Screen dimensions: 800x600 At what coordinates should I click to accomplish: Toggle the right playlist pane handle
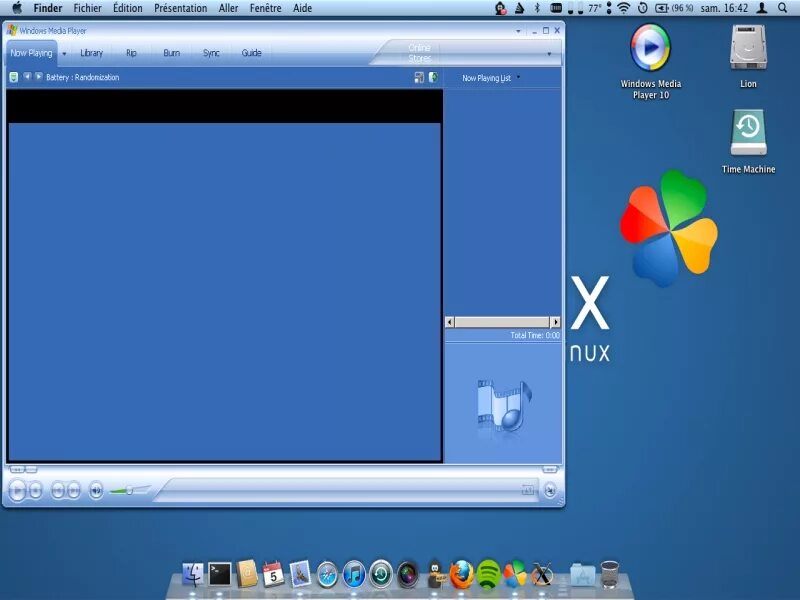(550, 469)
